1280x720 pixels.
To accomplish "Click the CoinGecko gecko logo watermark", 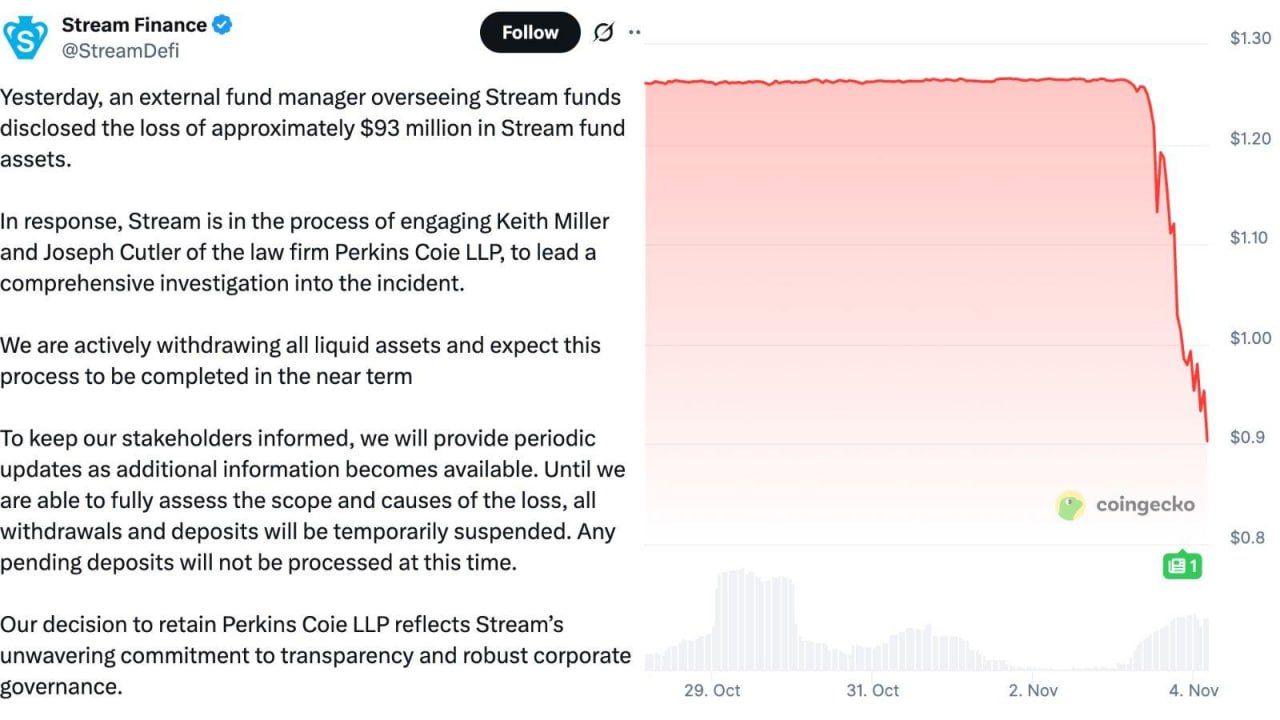I will pyautogui.click(x=1071, y=505).
